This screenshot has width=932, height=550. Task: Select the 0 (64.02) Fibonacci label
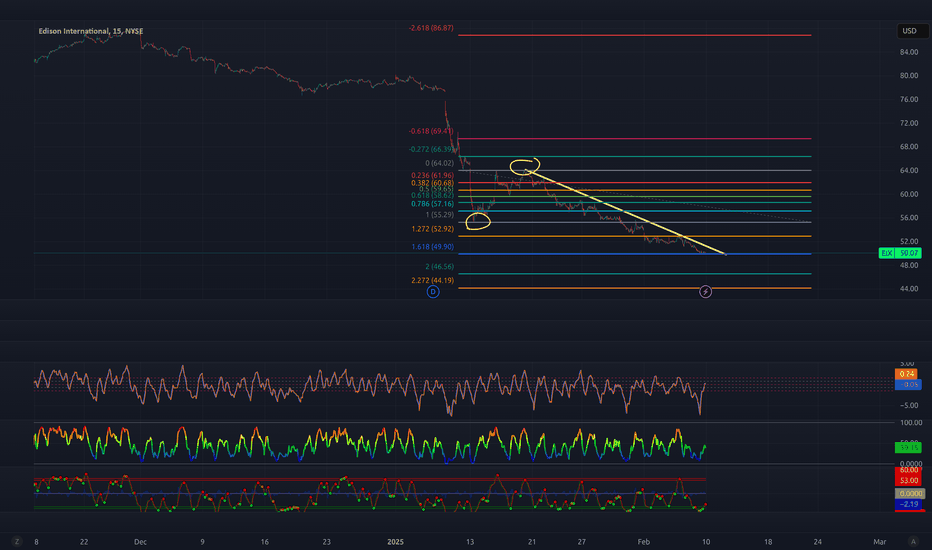click(x=439, y=163)
